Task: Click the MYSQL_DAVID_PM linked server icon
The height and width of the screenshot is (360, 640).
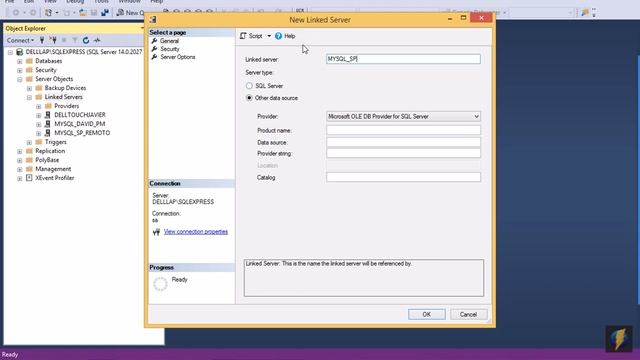Action: (x=48, y=124)
